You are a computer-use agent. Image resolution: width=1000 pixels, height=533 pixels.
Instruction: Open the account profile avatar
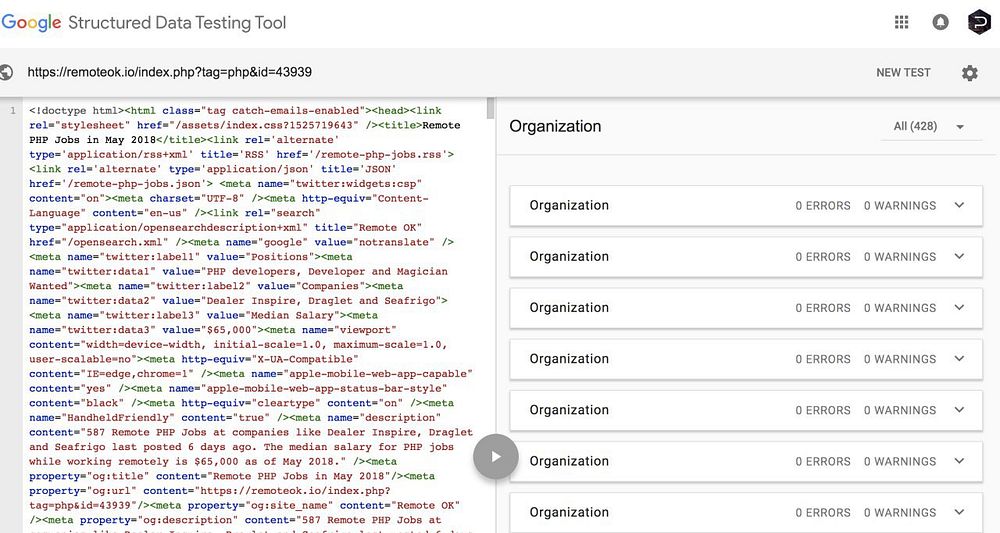978,22
